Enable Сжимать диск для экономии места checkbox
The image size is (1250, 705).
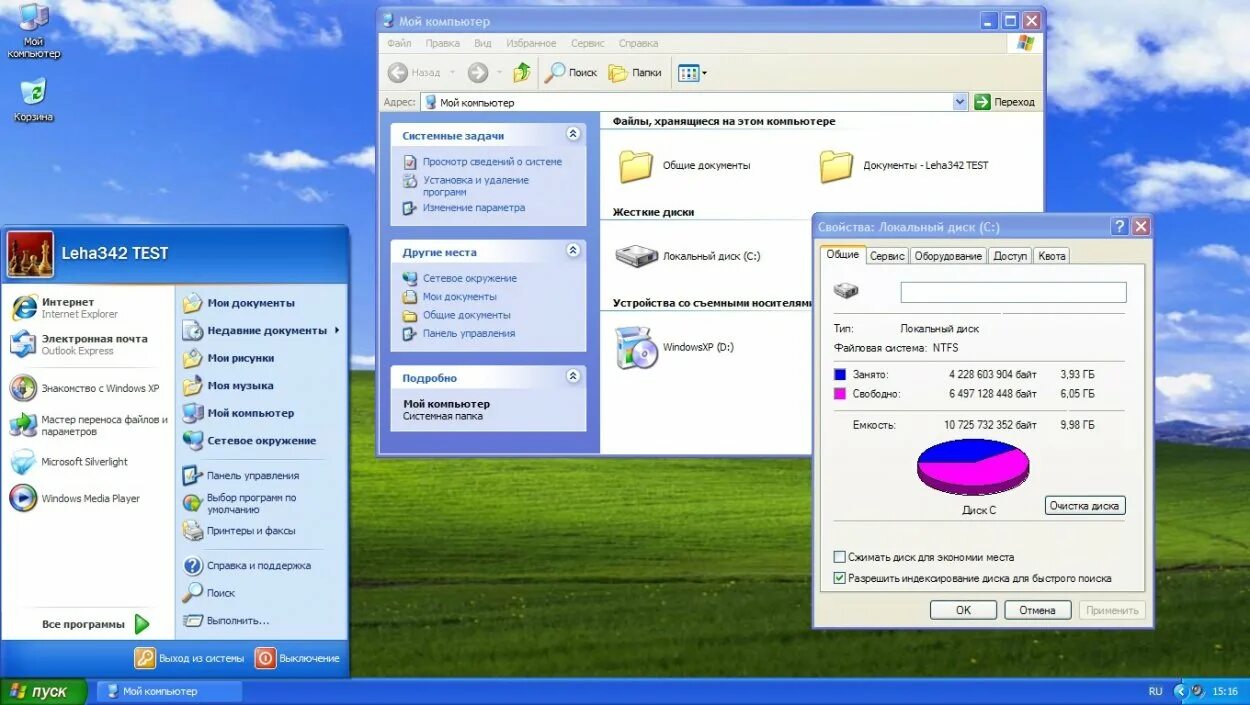839,557
